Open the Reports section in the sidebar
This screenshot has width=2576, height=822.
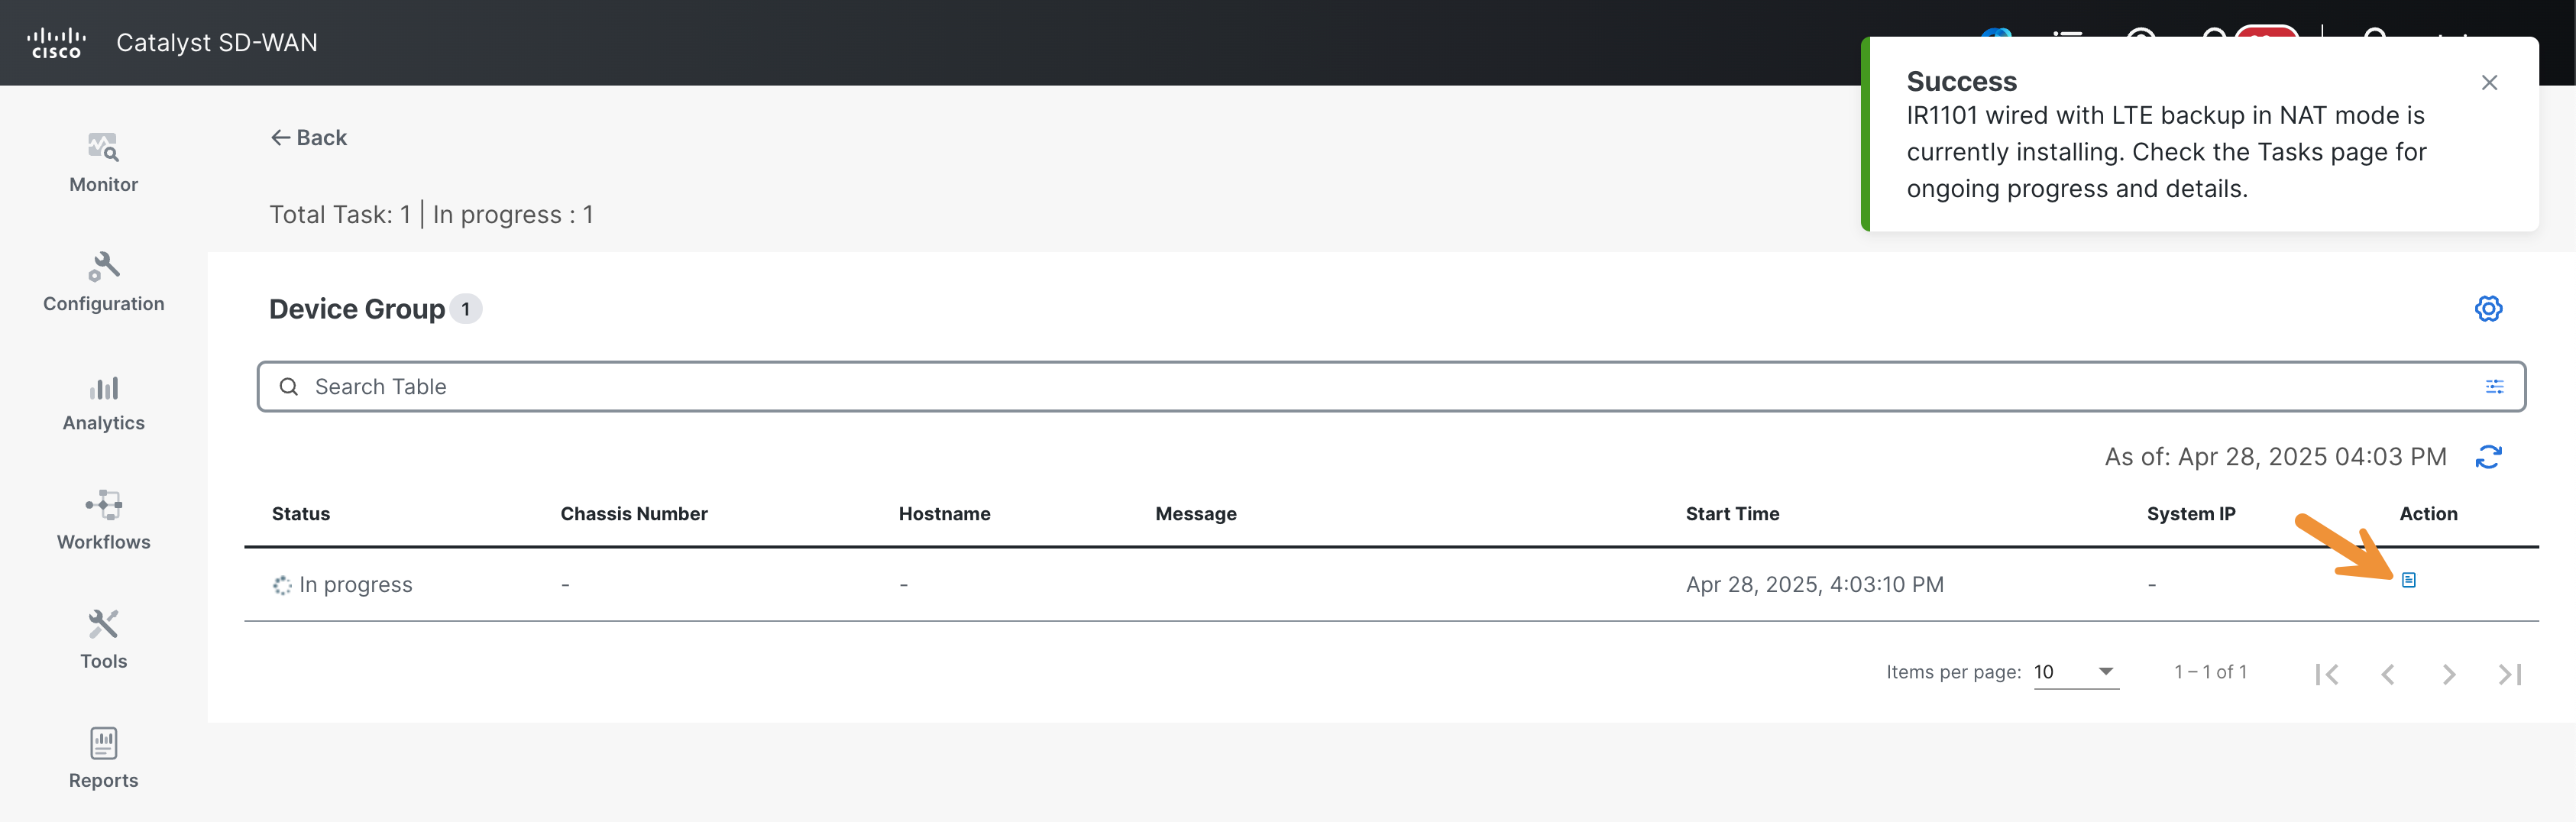click(103, 759)
